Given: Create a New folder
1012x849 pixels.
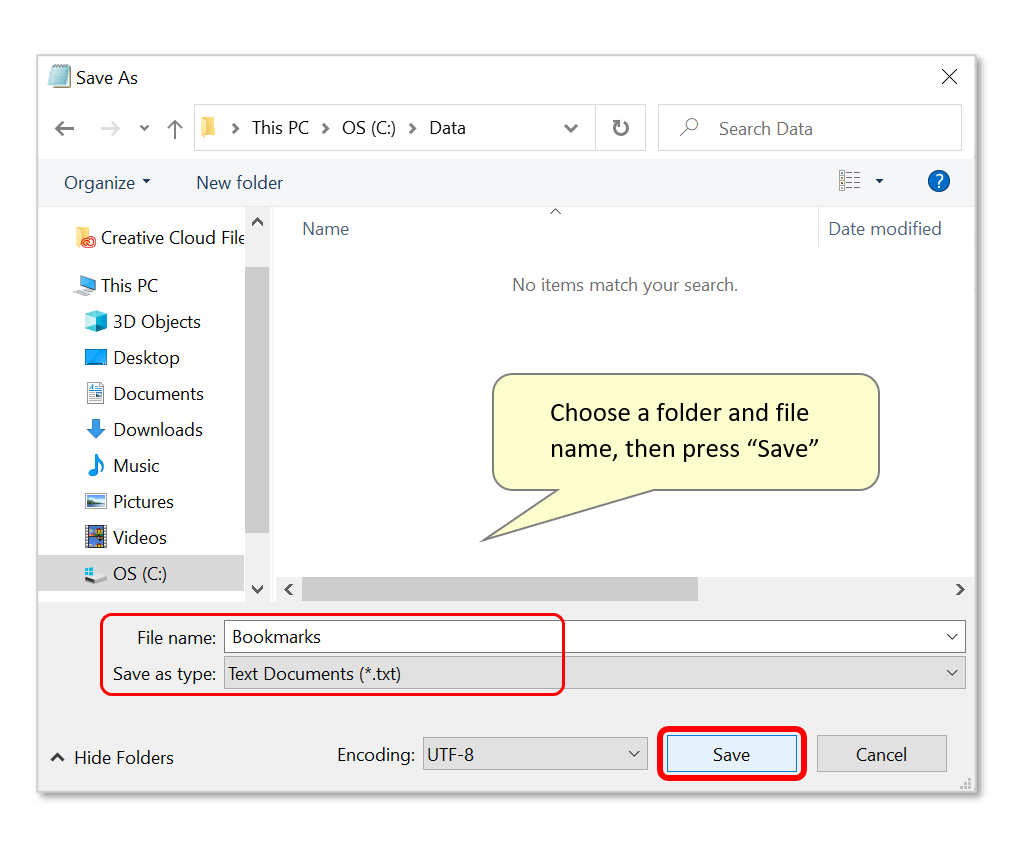Looking at the screenshot, I should [x=239, y=183].
